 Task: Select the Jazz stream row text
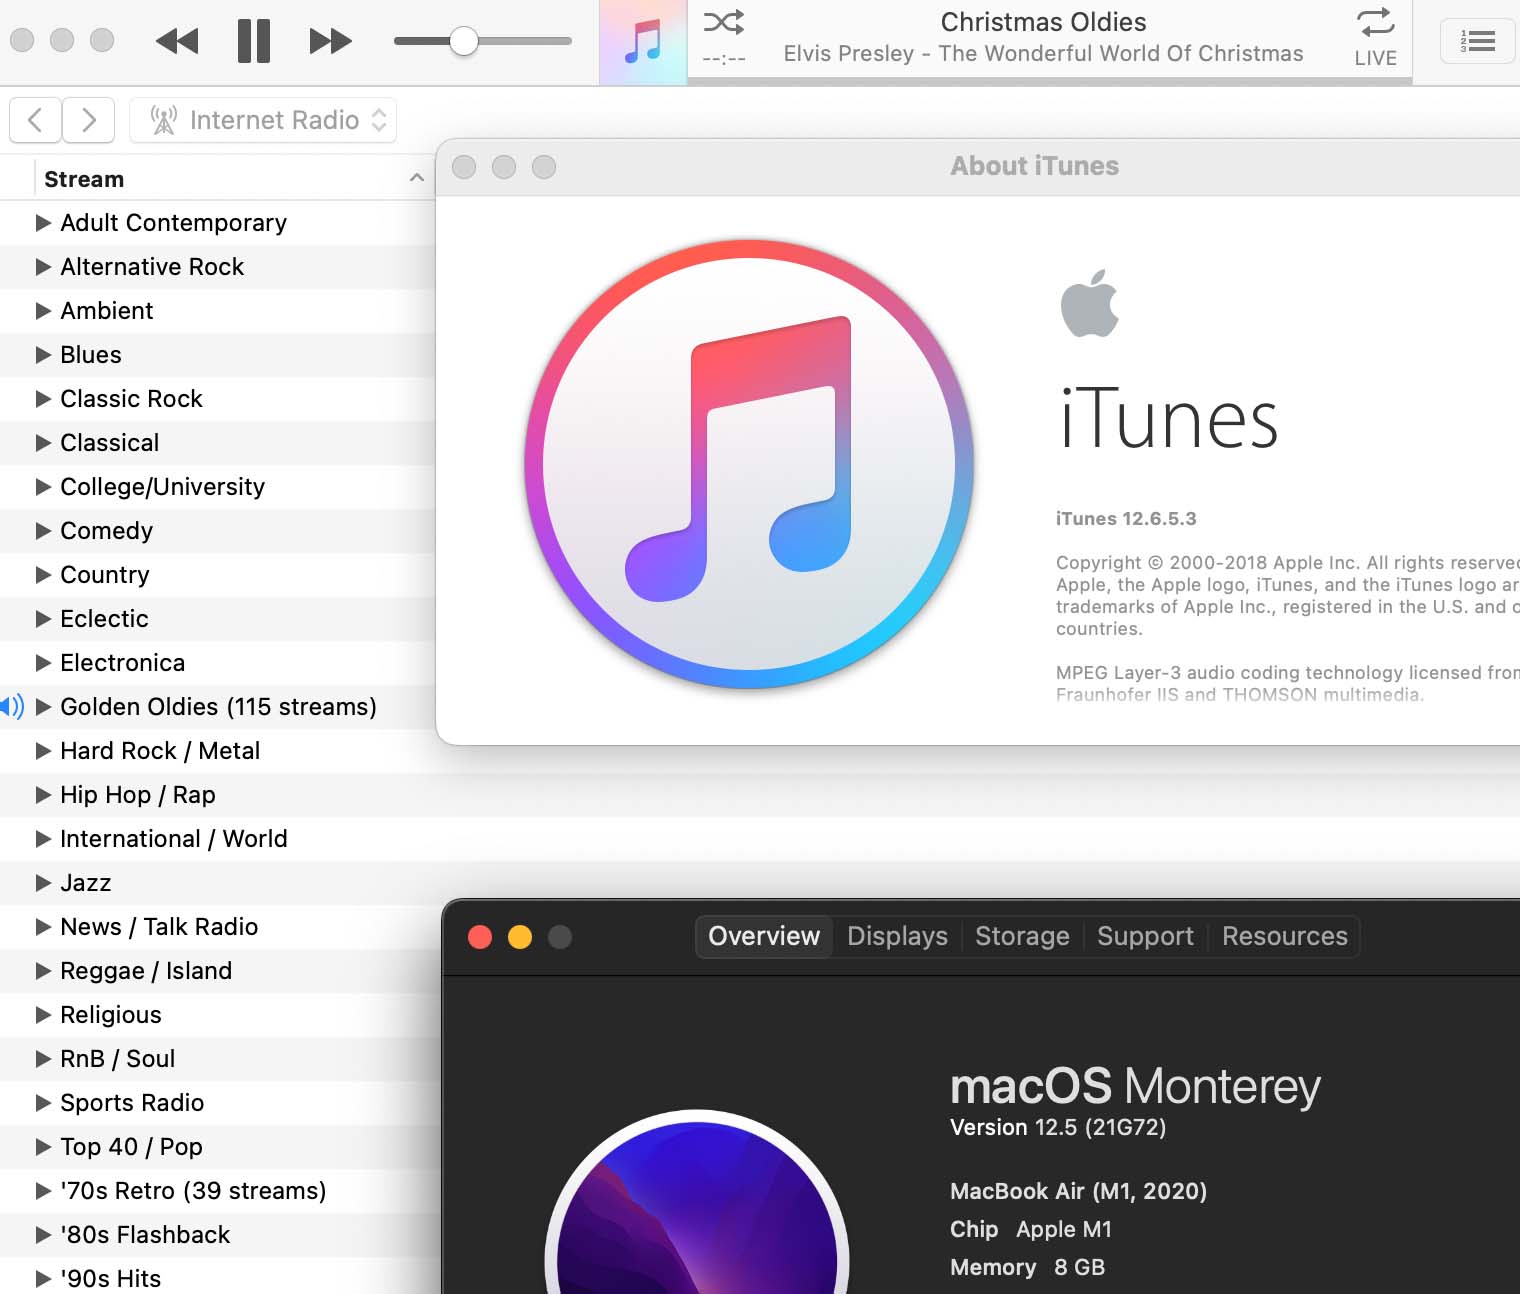(x=86, y=883)
